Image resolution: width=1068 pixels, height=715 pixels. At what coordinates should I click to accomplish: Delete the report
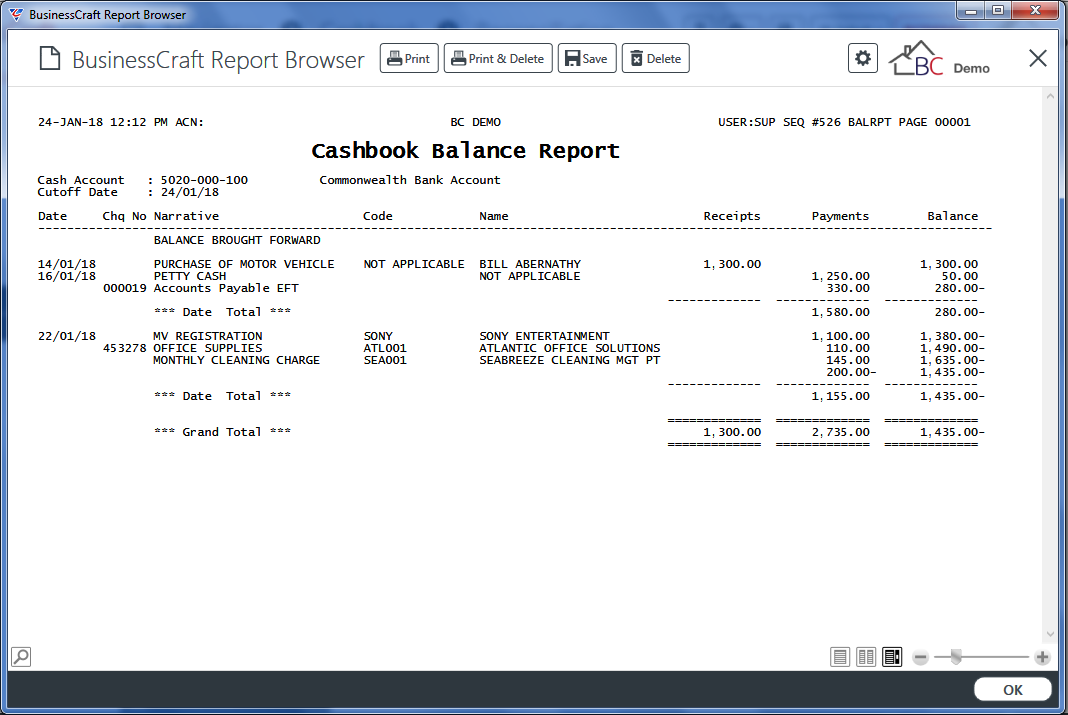coord(655,59)
